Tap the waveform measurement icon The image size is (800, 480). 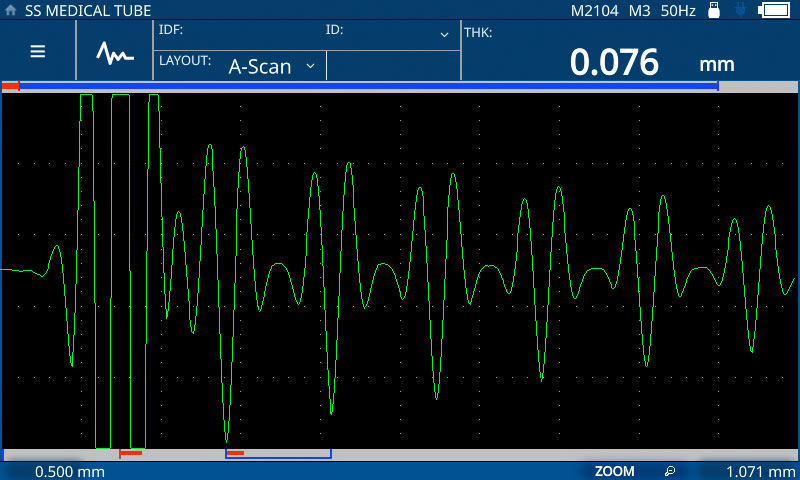(x=114, y=52)
